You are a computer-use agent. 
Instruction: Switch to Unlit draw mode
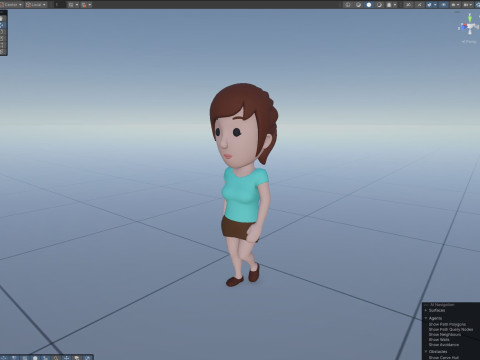pos(379,5)
